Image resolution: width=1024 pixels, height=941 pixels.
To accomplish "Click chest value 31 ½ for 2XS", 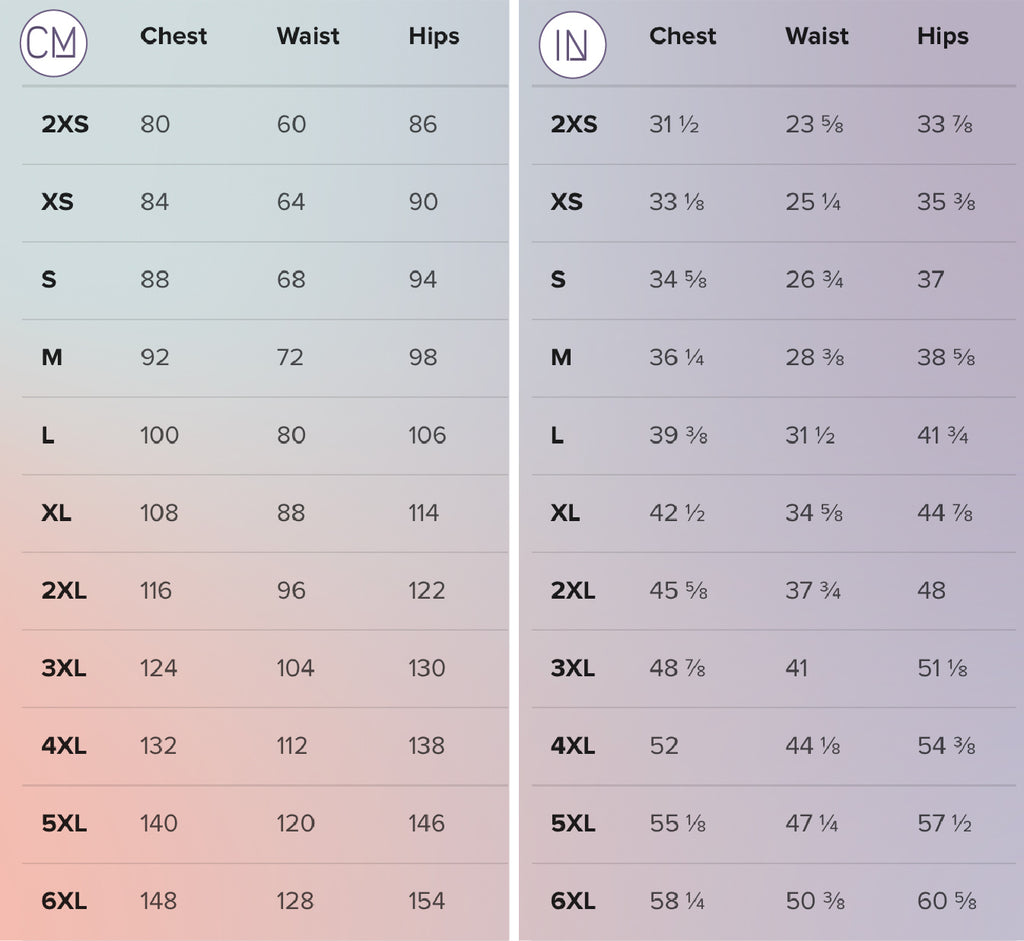I will click(674, 125).
